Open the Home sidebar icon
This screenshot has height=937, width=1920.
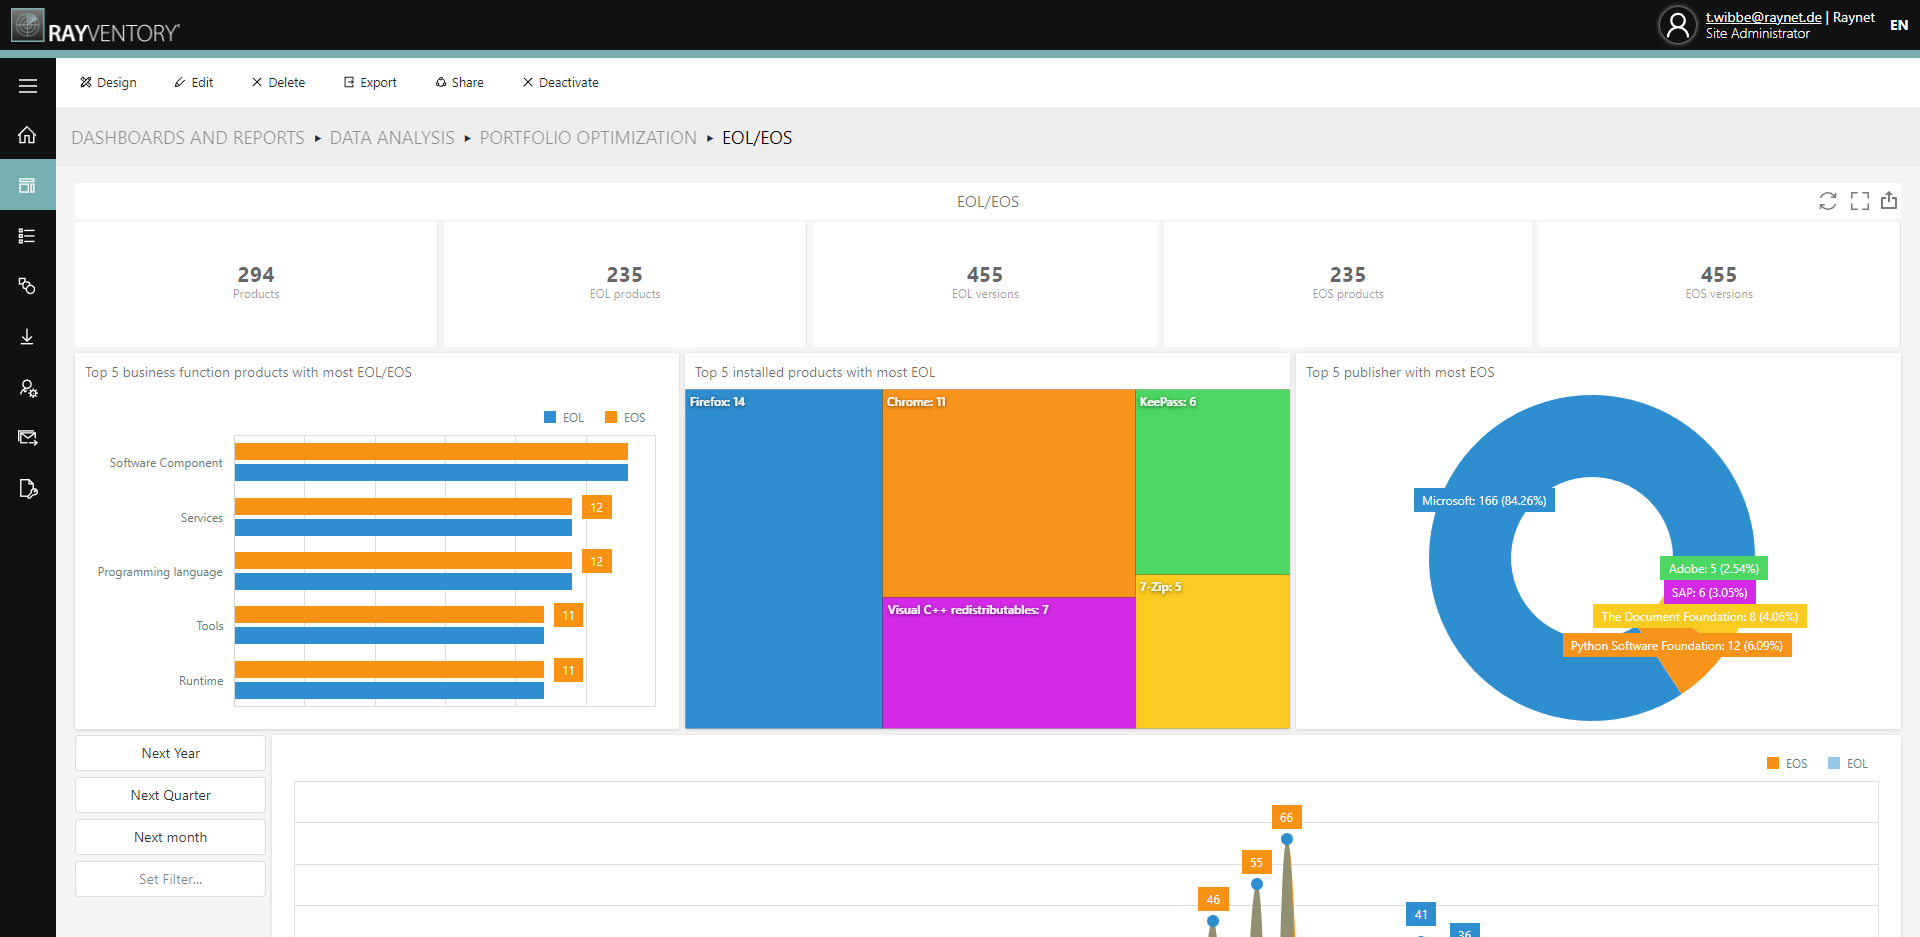[27, 135]
